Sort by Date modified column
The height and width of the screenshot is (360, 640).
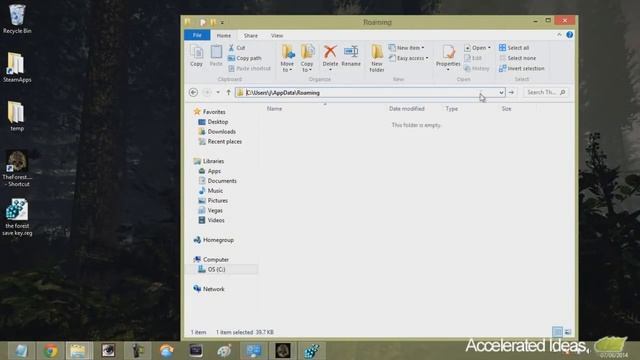(407, 109)
